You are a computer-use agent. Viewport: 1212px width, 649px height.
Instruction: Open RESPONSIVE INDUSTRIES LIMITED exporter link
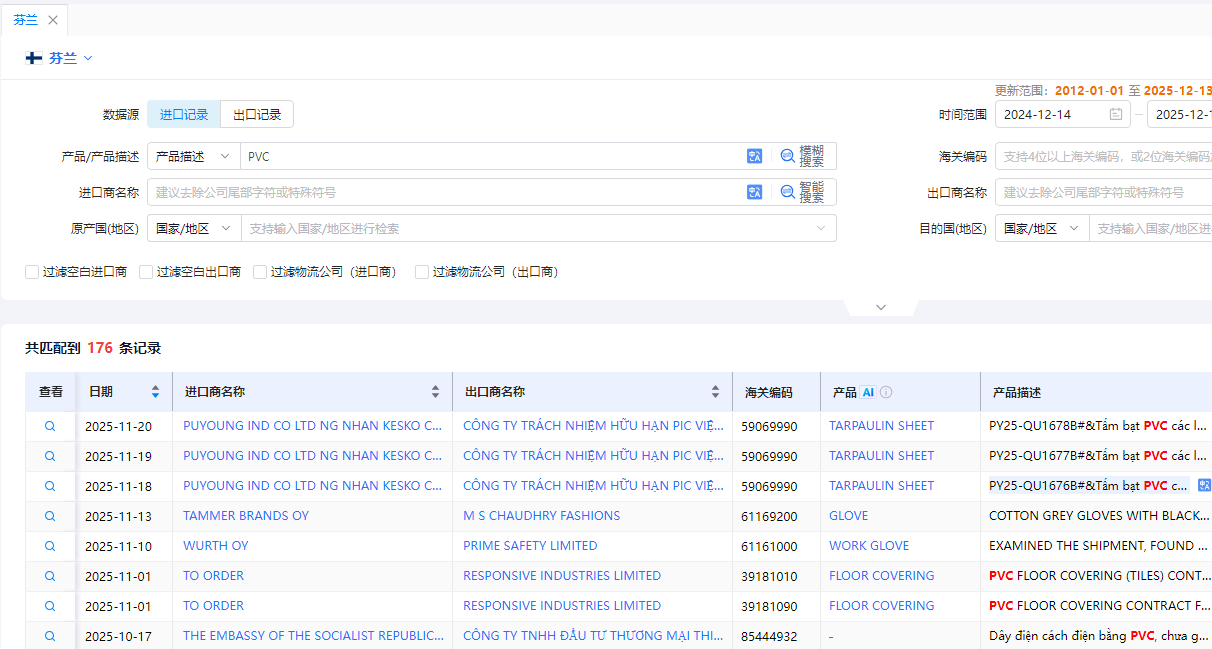(x=561, y=576)
